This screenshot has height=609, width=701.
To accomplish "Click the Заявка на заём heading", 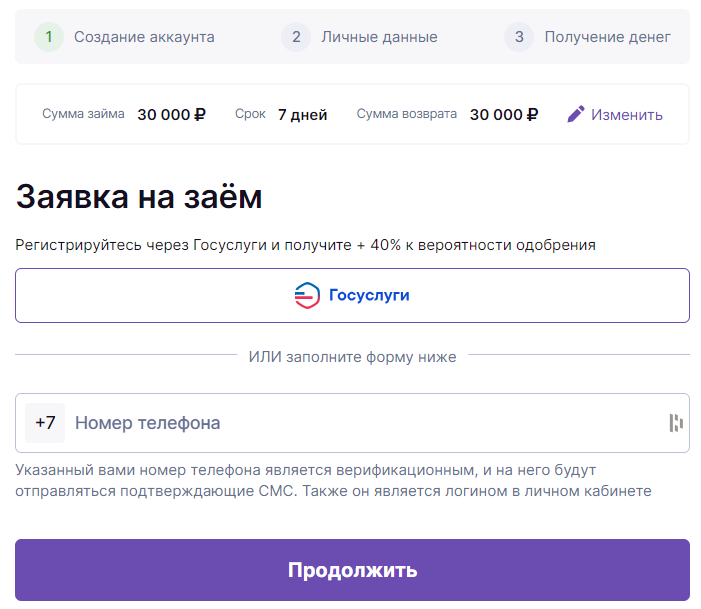I will coord(139,197).
